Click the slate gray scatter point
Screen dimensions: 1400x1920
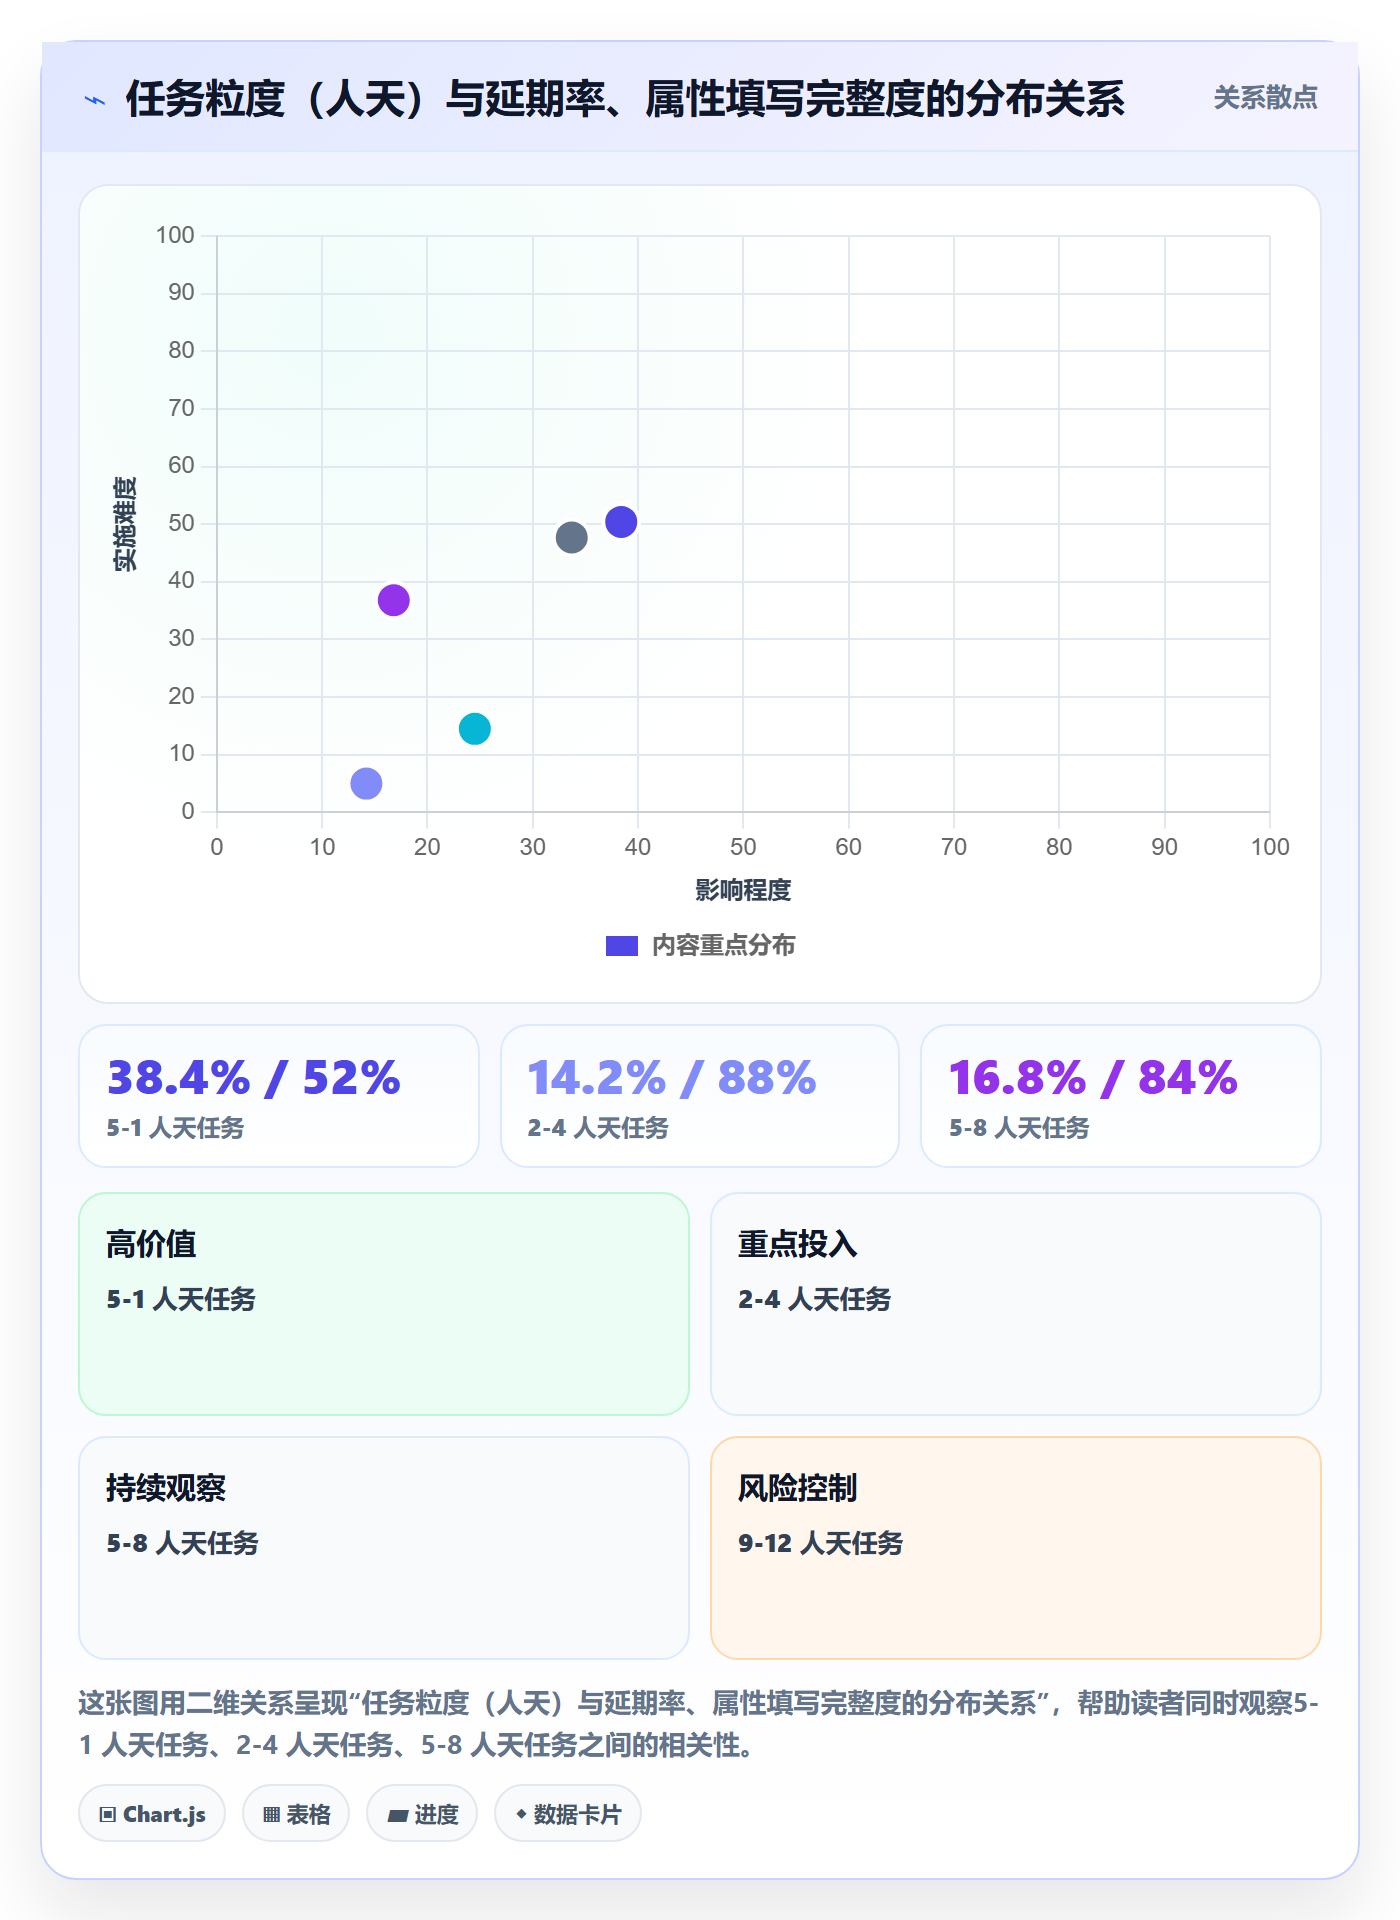pyautogui.click(x=571, y=538)
